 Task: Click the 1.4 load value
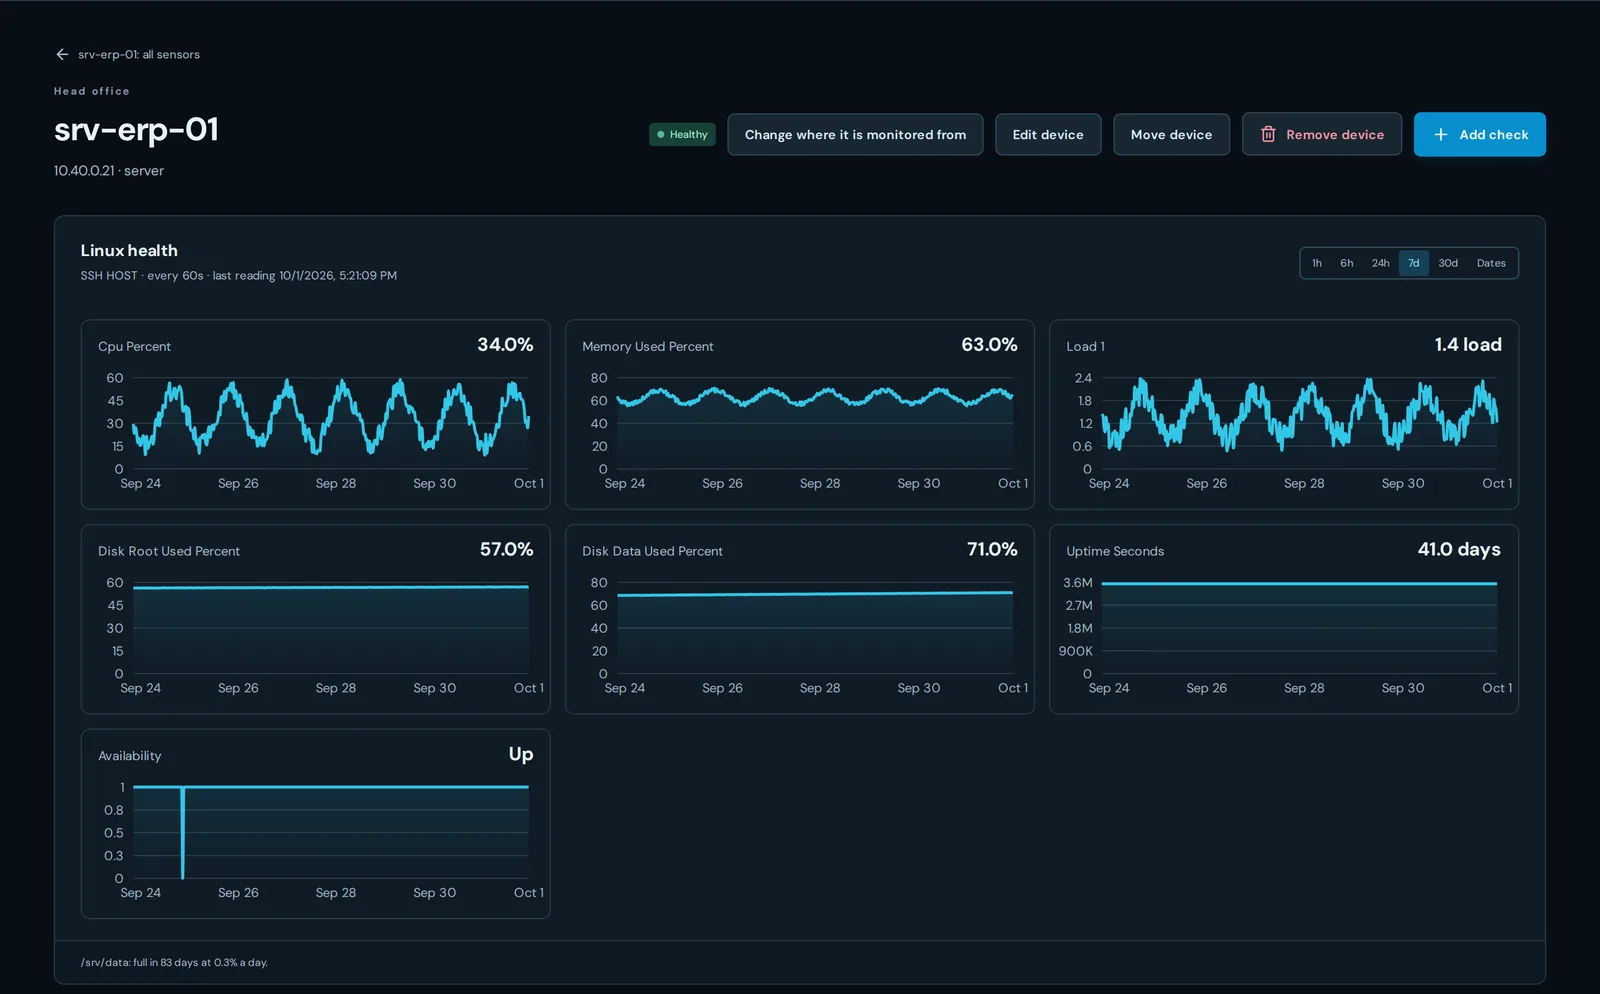click(1468, 345)
